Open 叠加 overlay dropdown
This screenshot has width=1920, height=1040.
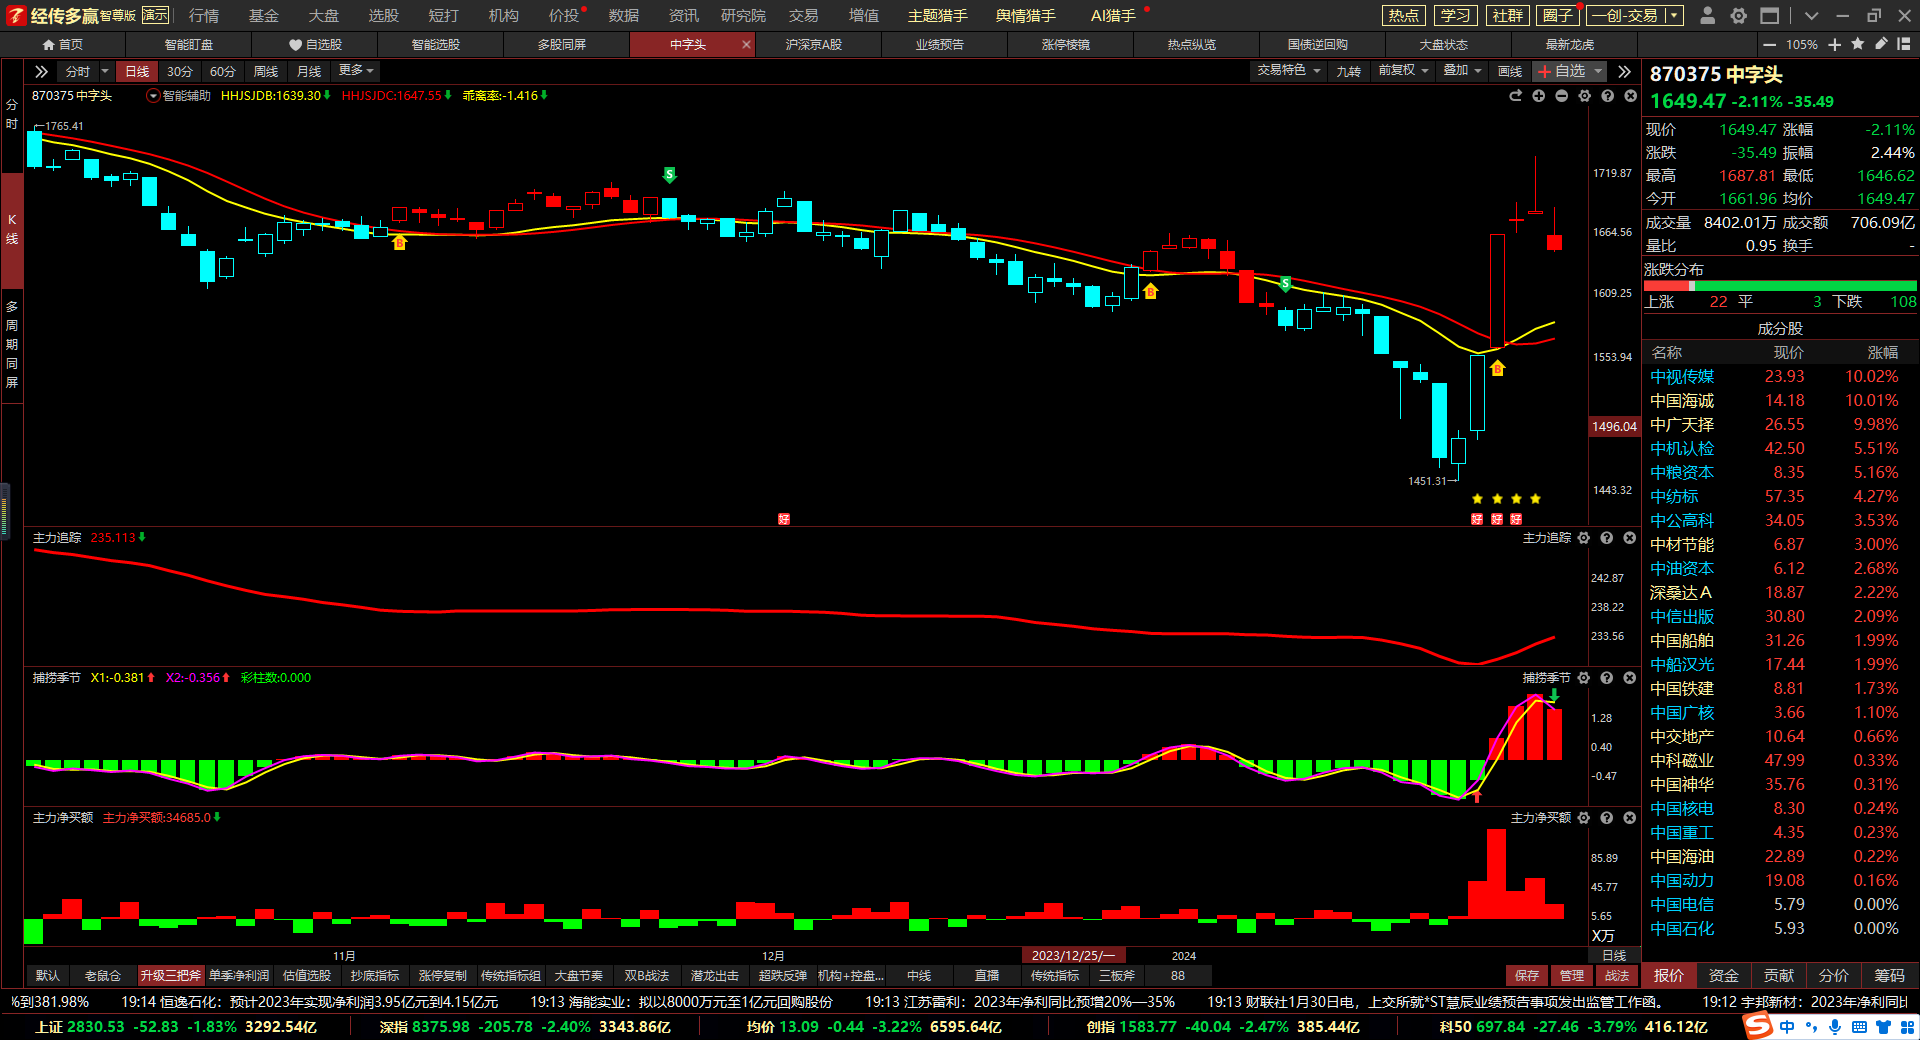click(1462, 71)
